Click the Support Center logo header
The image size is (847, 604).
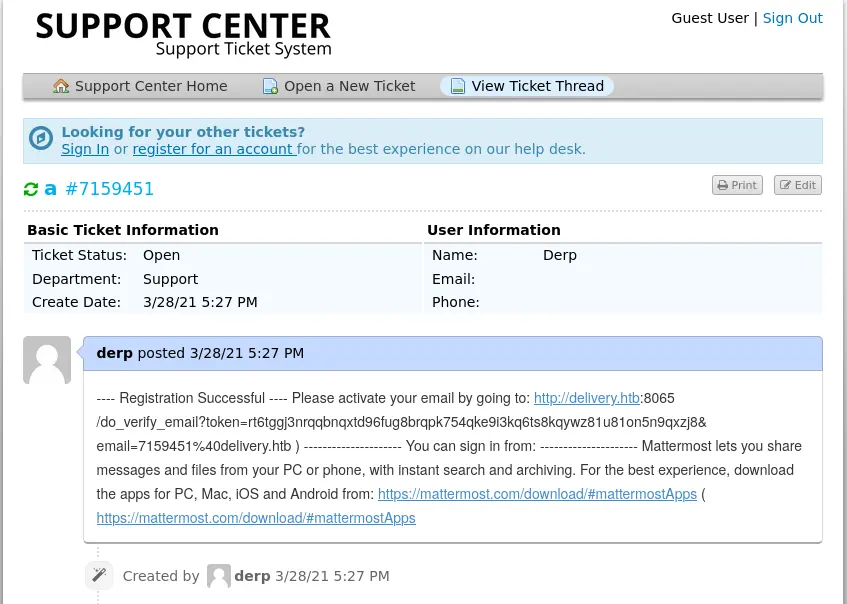183,33
